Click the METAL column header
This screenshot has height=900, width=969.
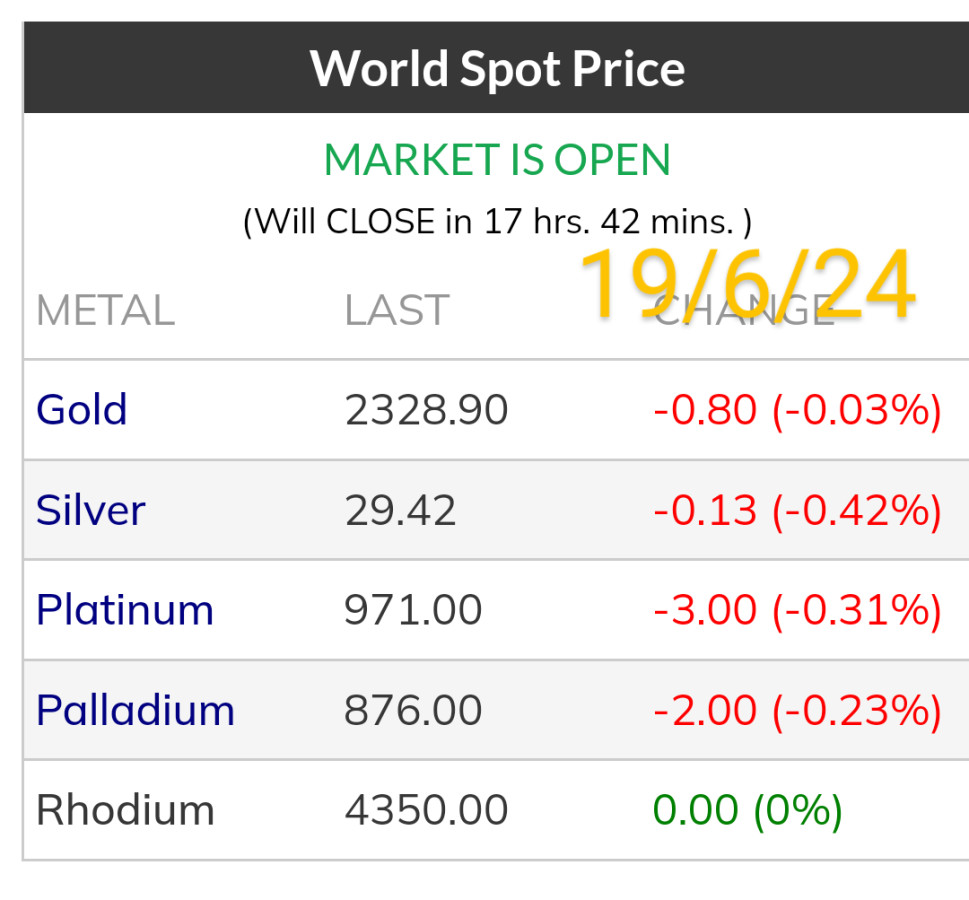coord(105,311)
